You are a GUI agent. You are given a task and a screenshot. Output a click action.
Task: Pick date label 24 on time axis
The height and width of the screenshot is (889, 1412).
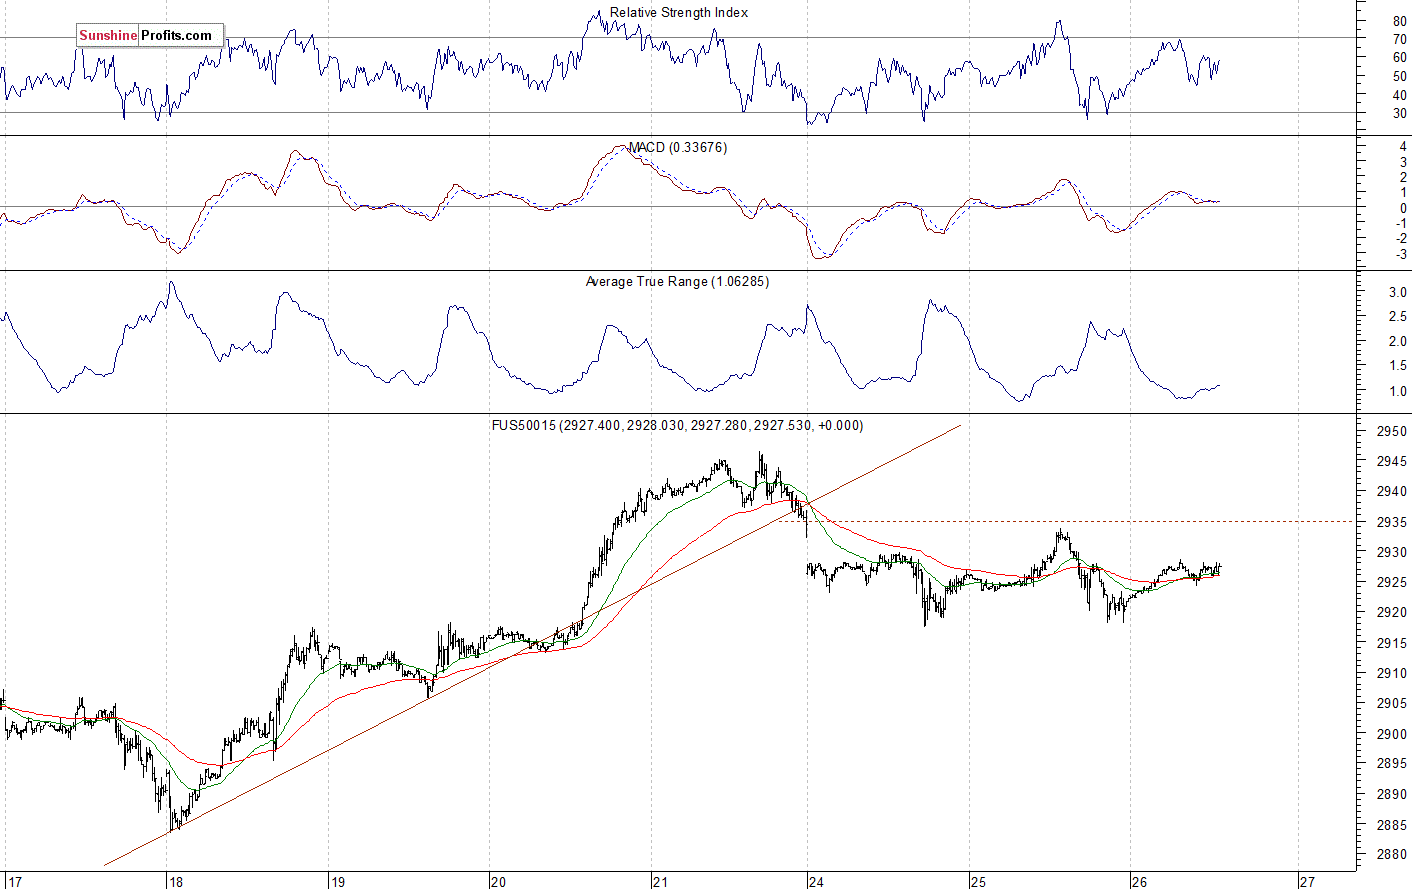click(817, 882)
